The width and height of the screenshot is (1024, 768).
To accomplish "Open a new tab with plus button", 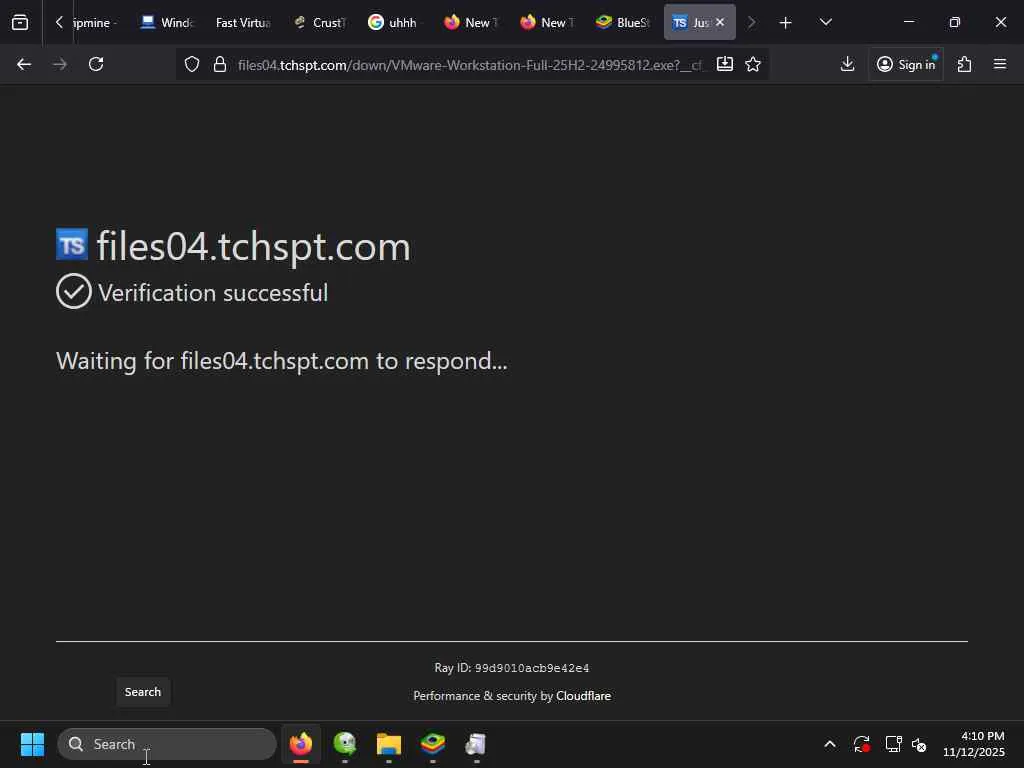I will (x=786, y=22).
